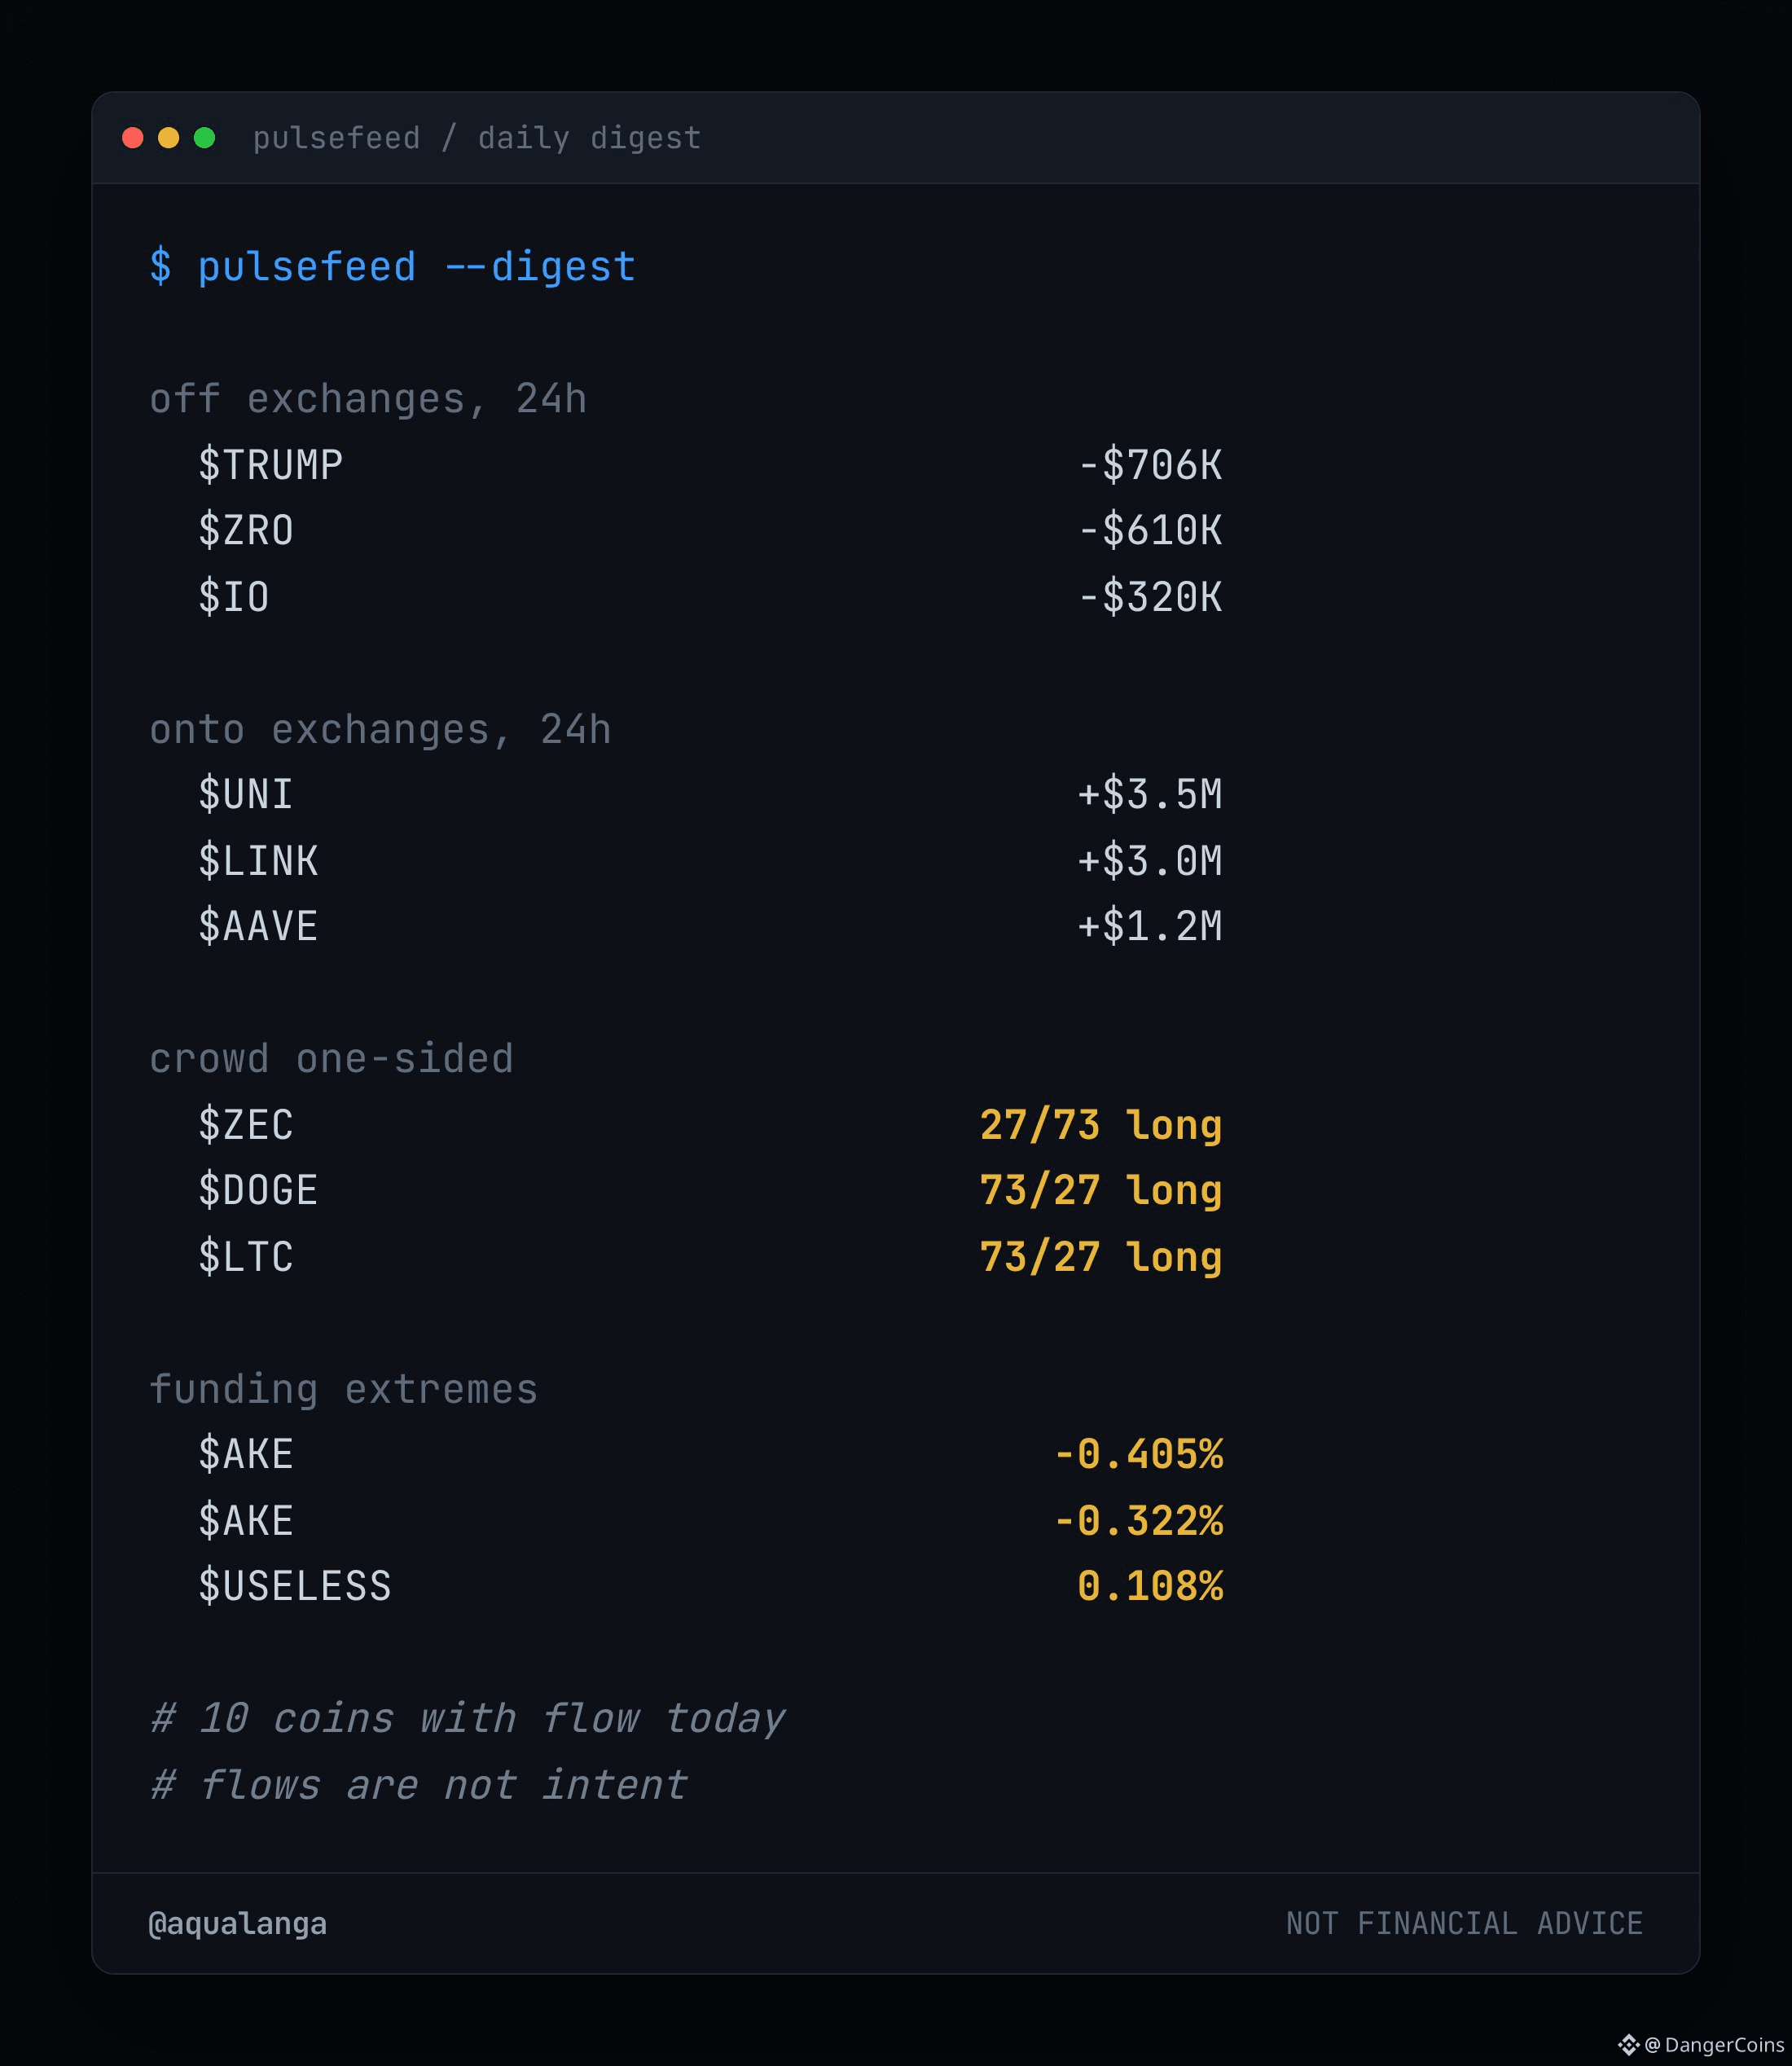Click the $USELESS ticker
1792x2066 pixels.
pos(295,1586)
